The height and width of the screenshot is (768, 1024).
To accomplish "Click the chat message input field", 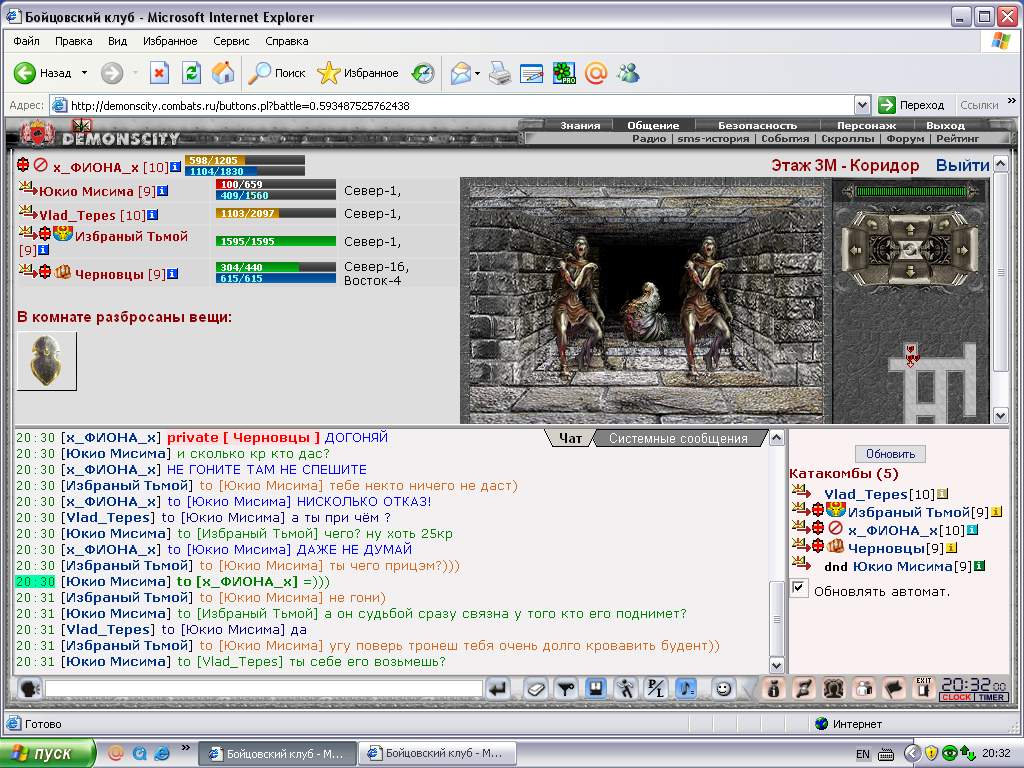I will [264, 688].
